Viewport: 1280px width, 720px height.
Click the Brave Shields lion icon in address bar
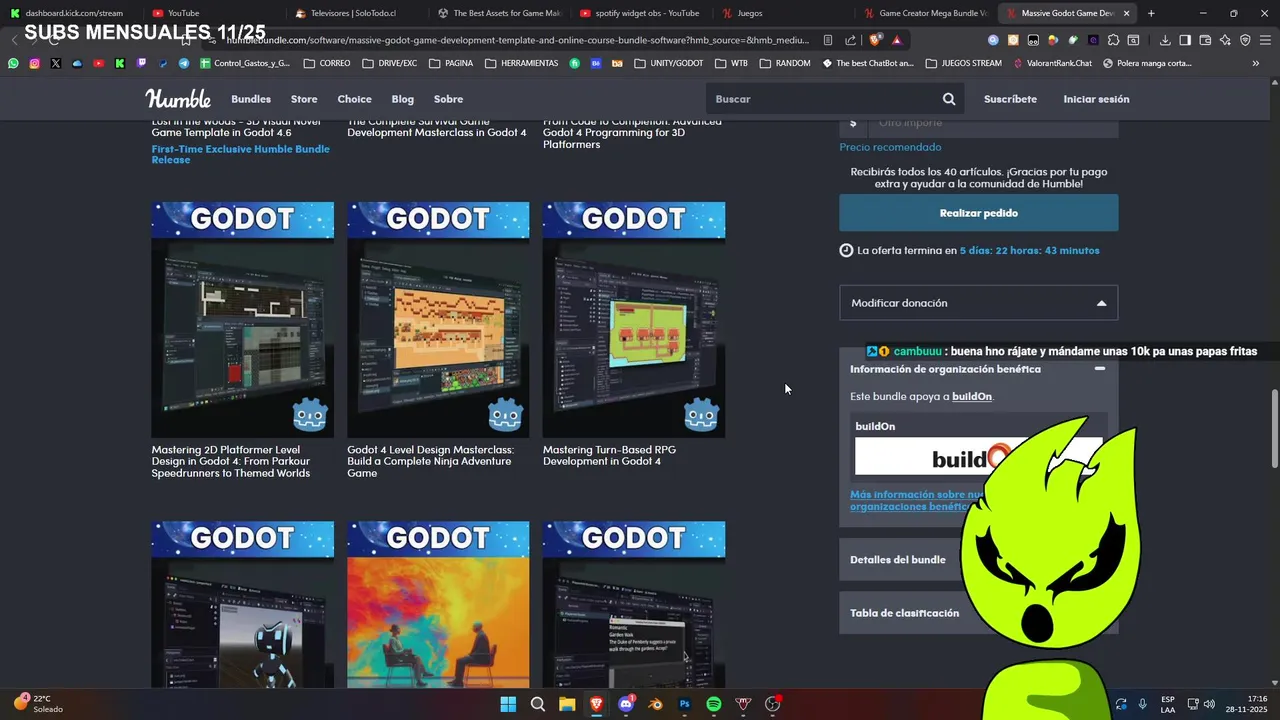coord(876,40)
